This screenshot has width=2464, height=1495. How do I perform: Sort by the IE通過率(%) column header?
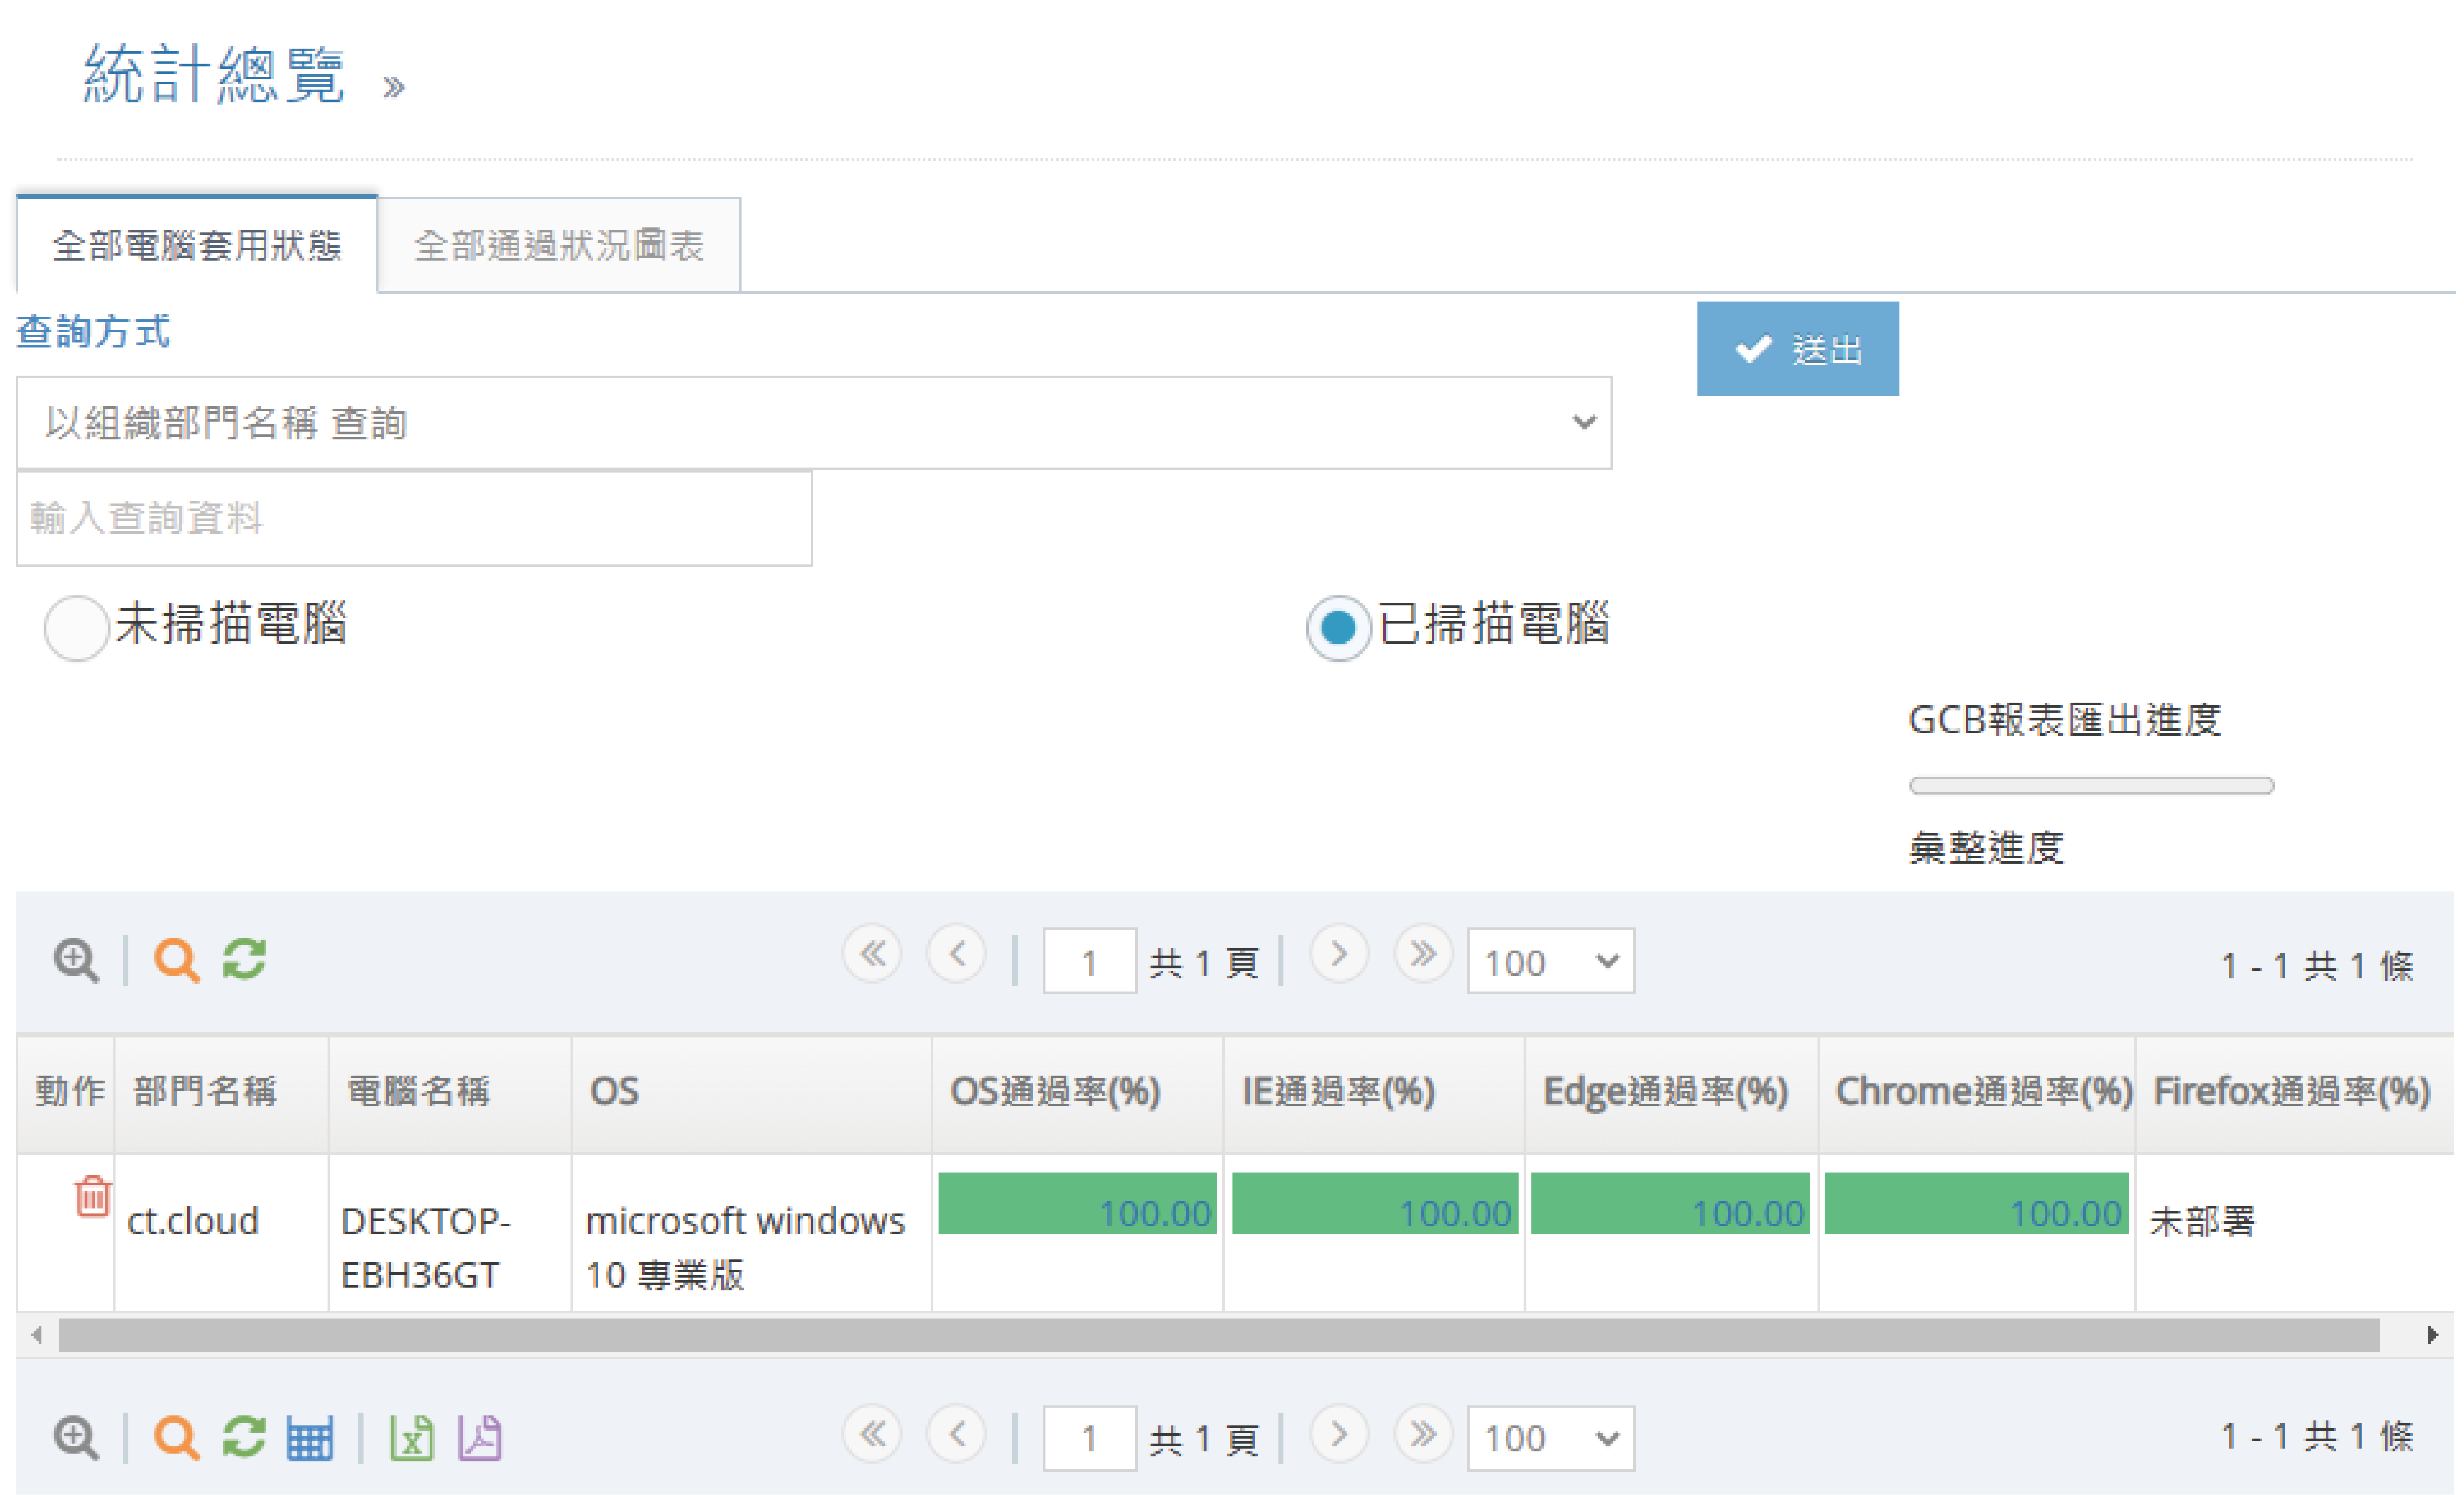(x=1374, y=1093)
